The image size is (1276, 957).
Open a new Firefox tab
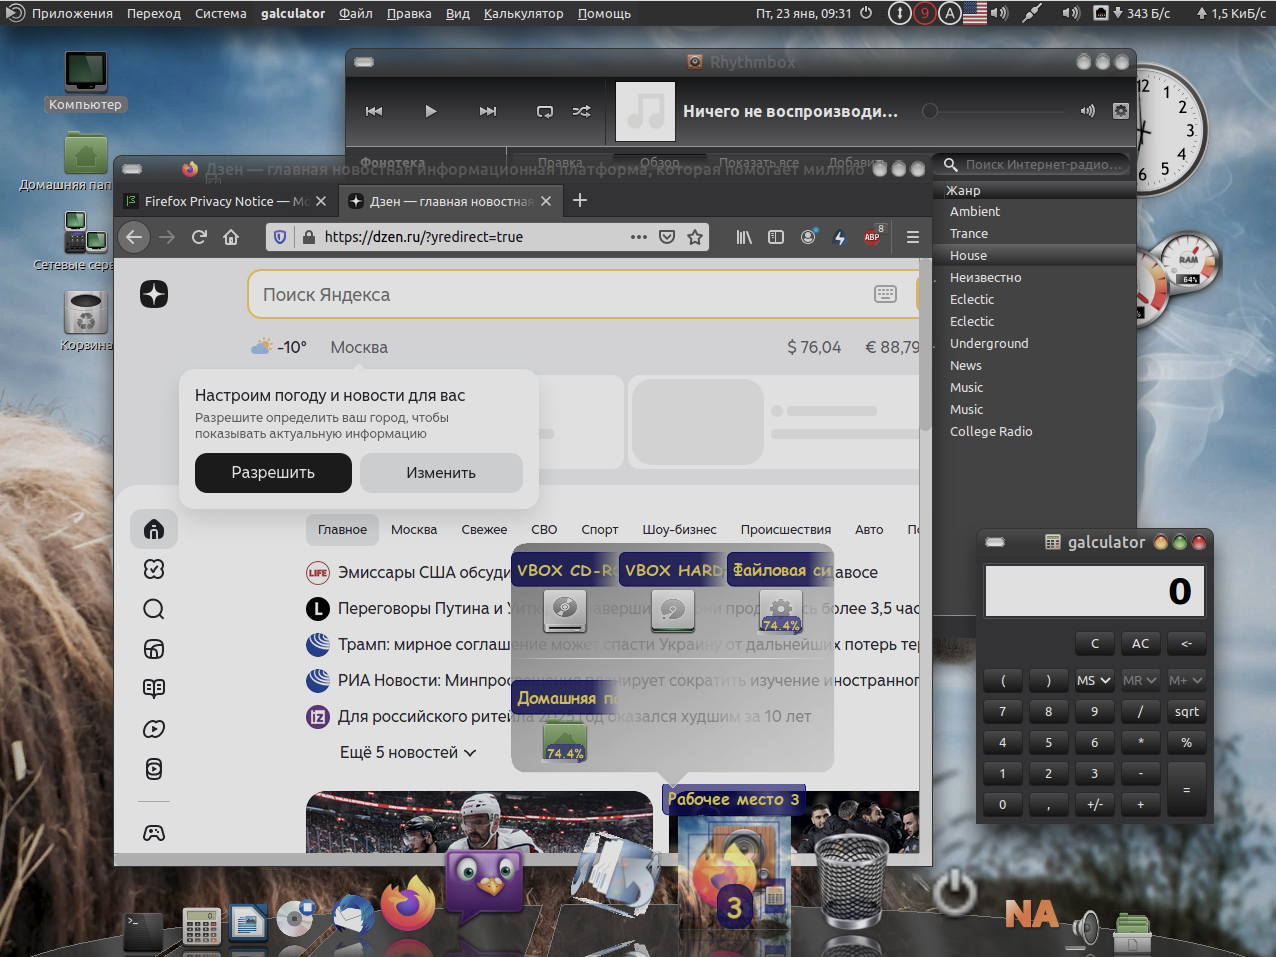point(580,201)
